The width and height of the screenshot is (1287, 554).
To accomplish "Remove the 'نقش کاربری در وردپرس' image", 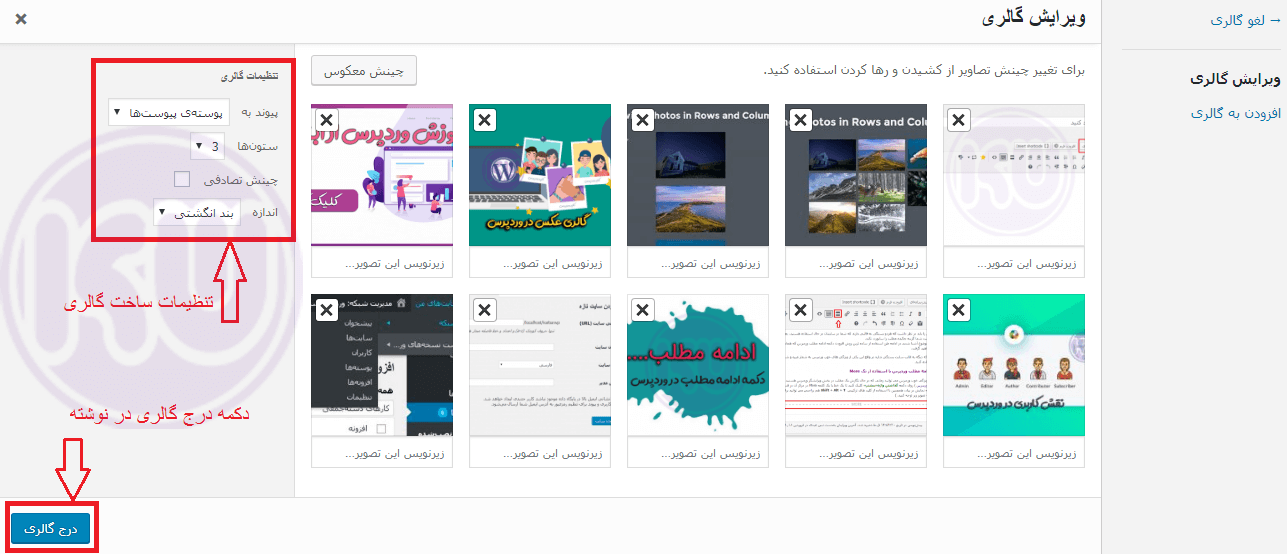I will pos(958,310).
